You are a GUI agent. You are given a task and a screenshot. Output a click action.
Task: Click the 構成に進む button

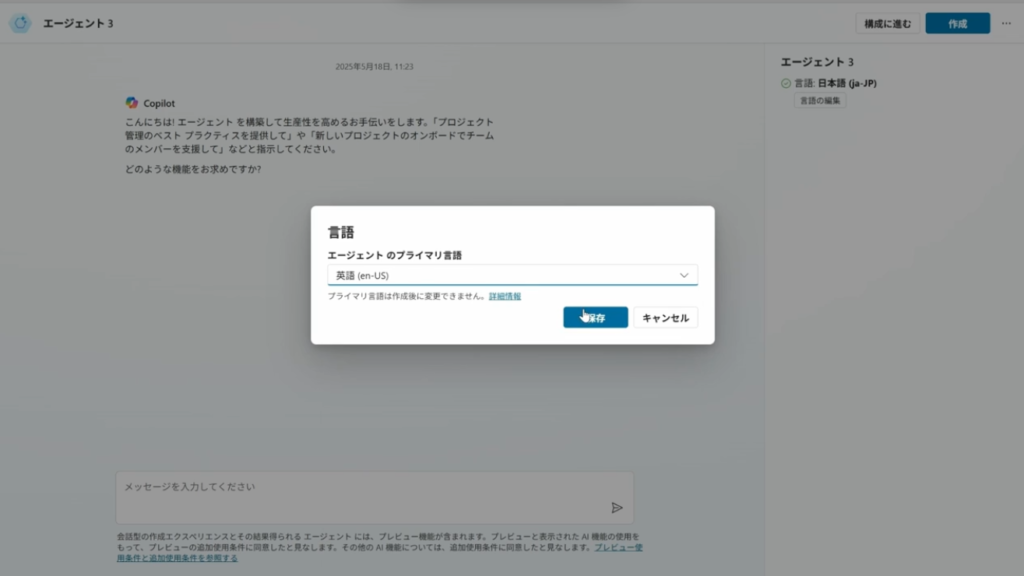[x=887, y=23]
